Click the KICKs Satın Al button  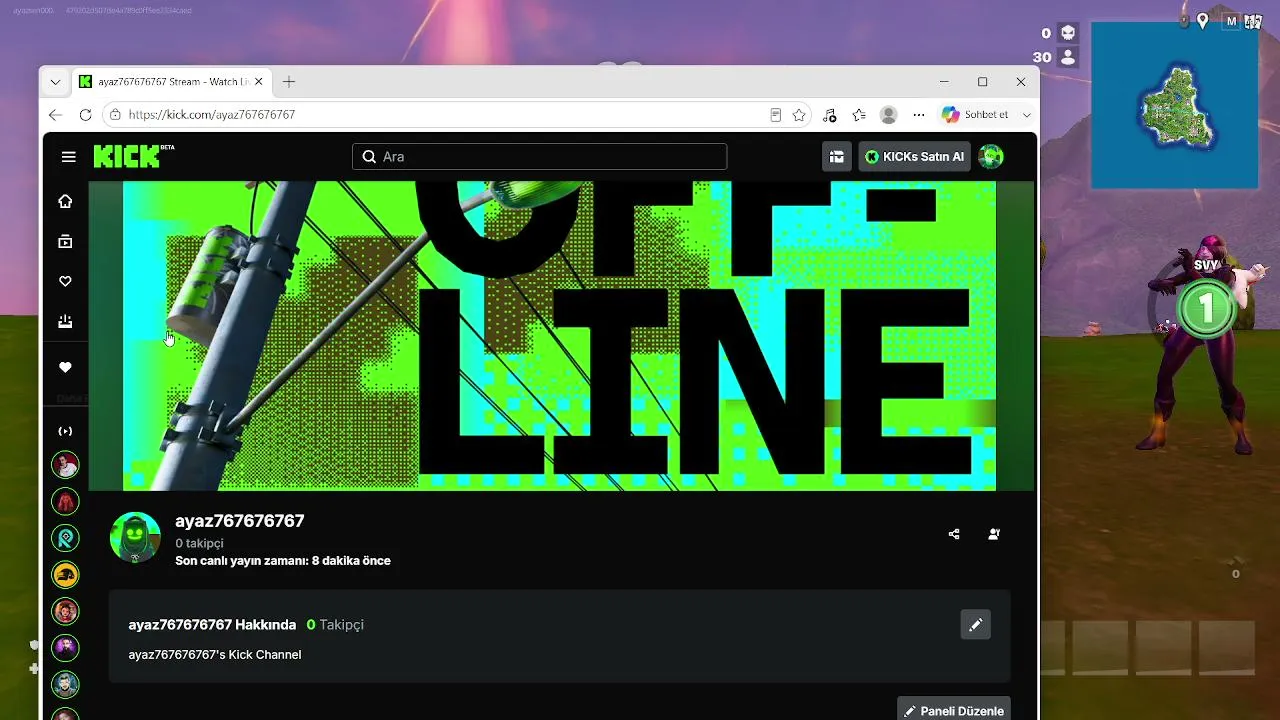coord(914,157)
